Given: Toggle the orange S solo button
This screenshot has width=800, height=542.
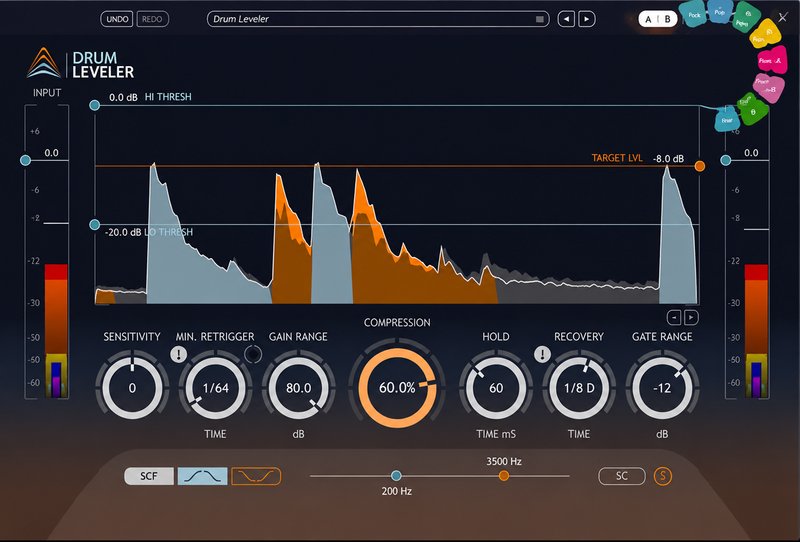Looking at the screenshot, I should click(x=663, y=476).
